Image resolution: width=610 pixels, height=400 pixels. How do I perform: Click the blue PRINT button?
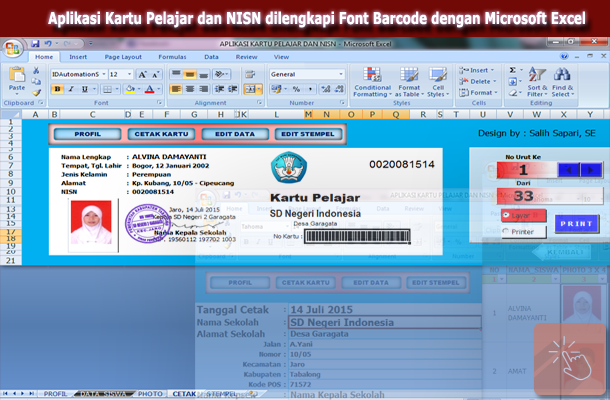(x=576, y=224)
